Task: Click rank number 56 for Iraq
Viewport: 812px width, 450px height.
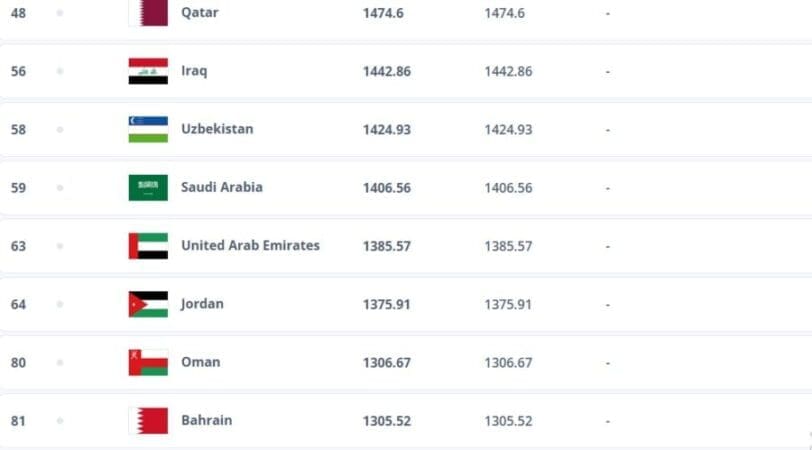Action: 18,71
